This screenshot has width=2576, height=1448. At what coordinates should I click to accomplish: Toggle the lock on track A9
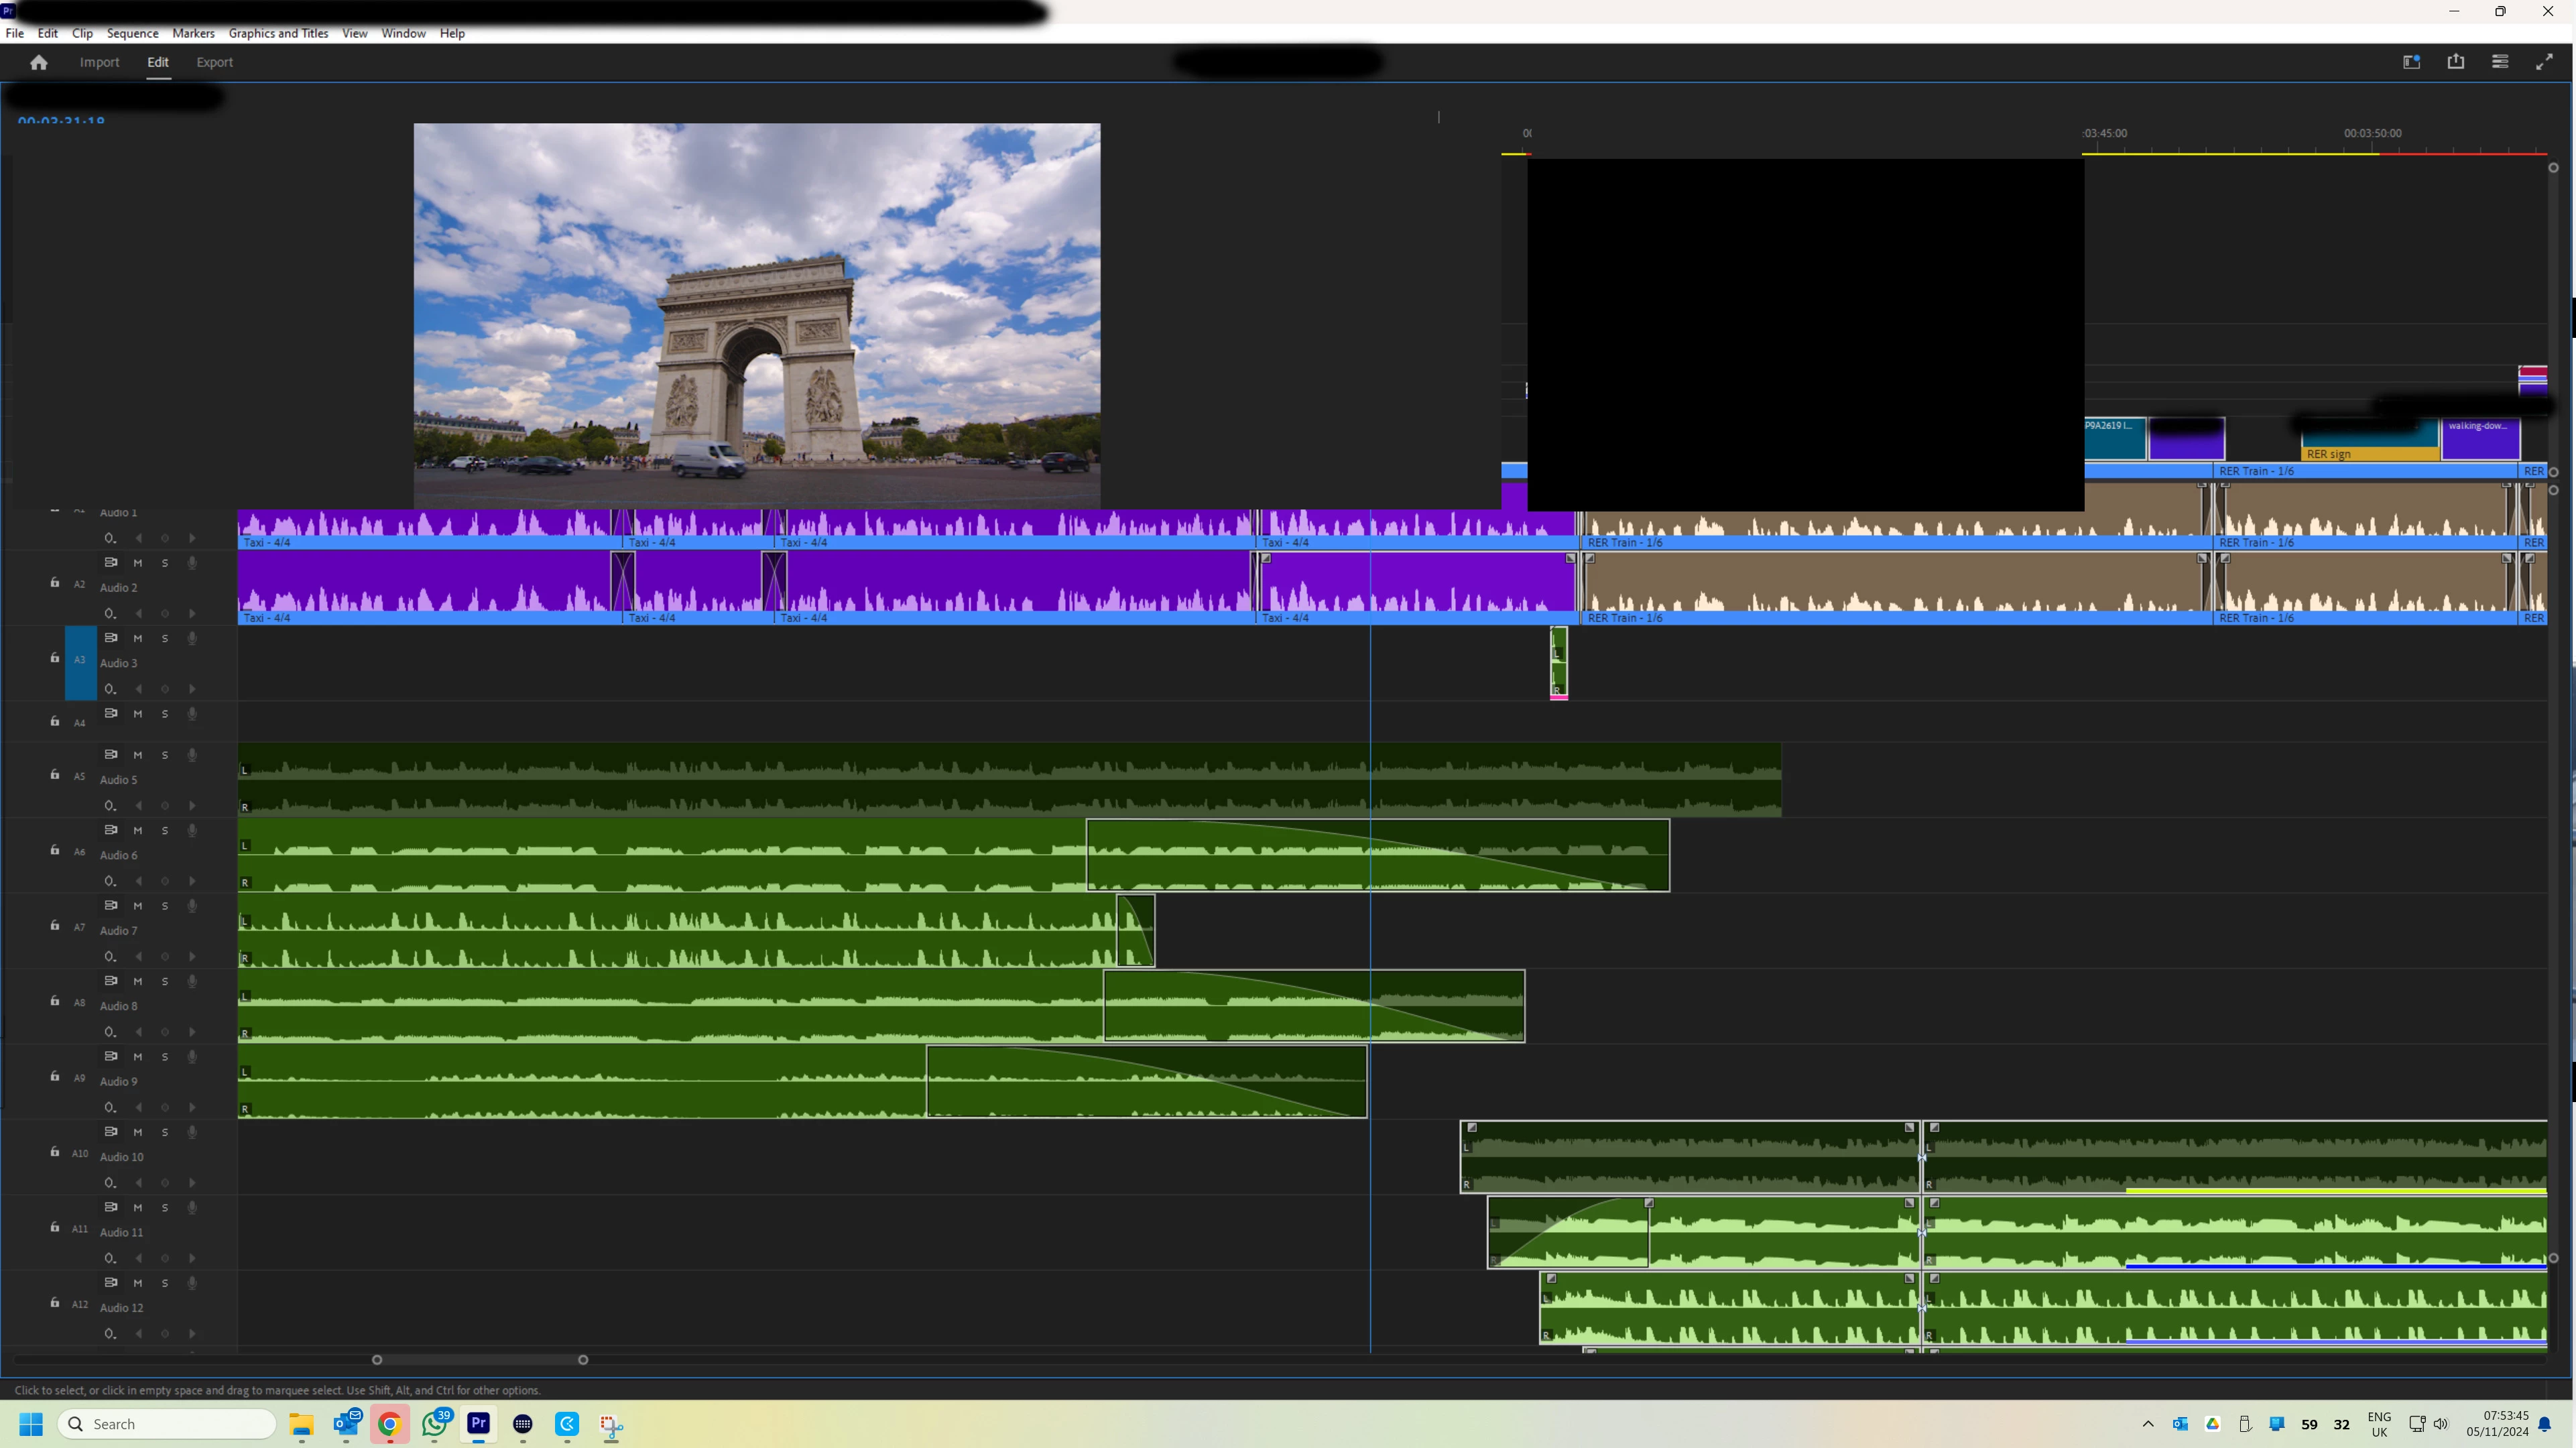coord(55,1076)
